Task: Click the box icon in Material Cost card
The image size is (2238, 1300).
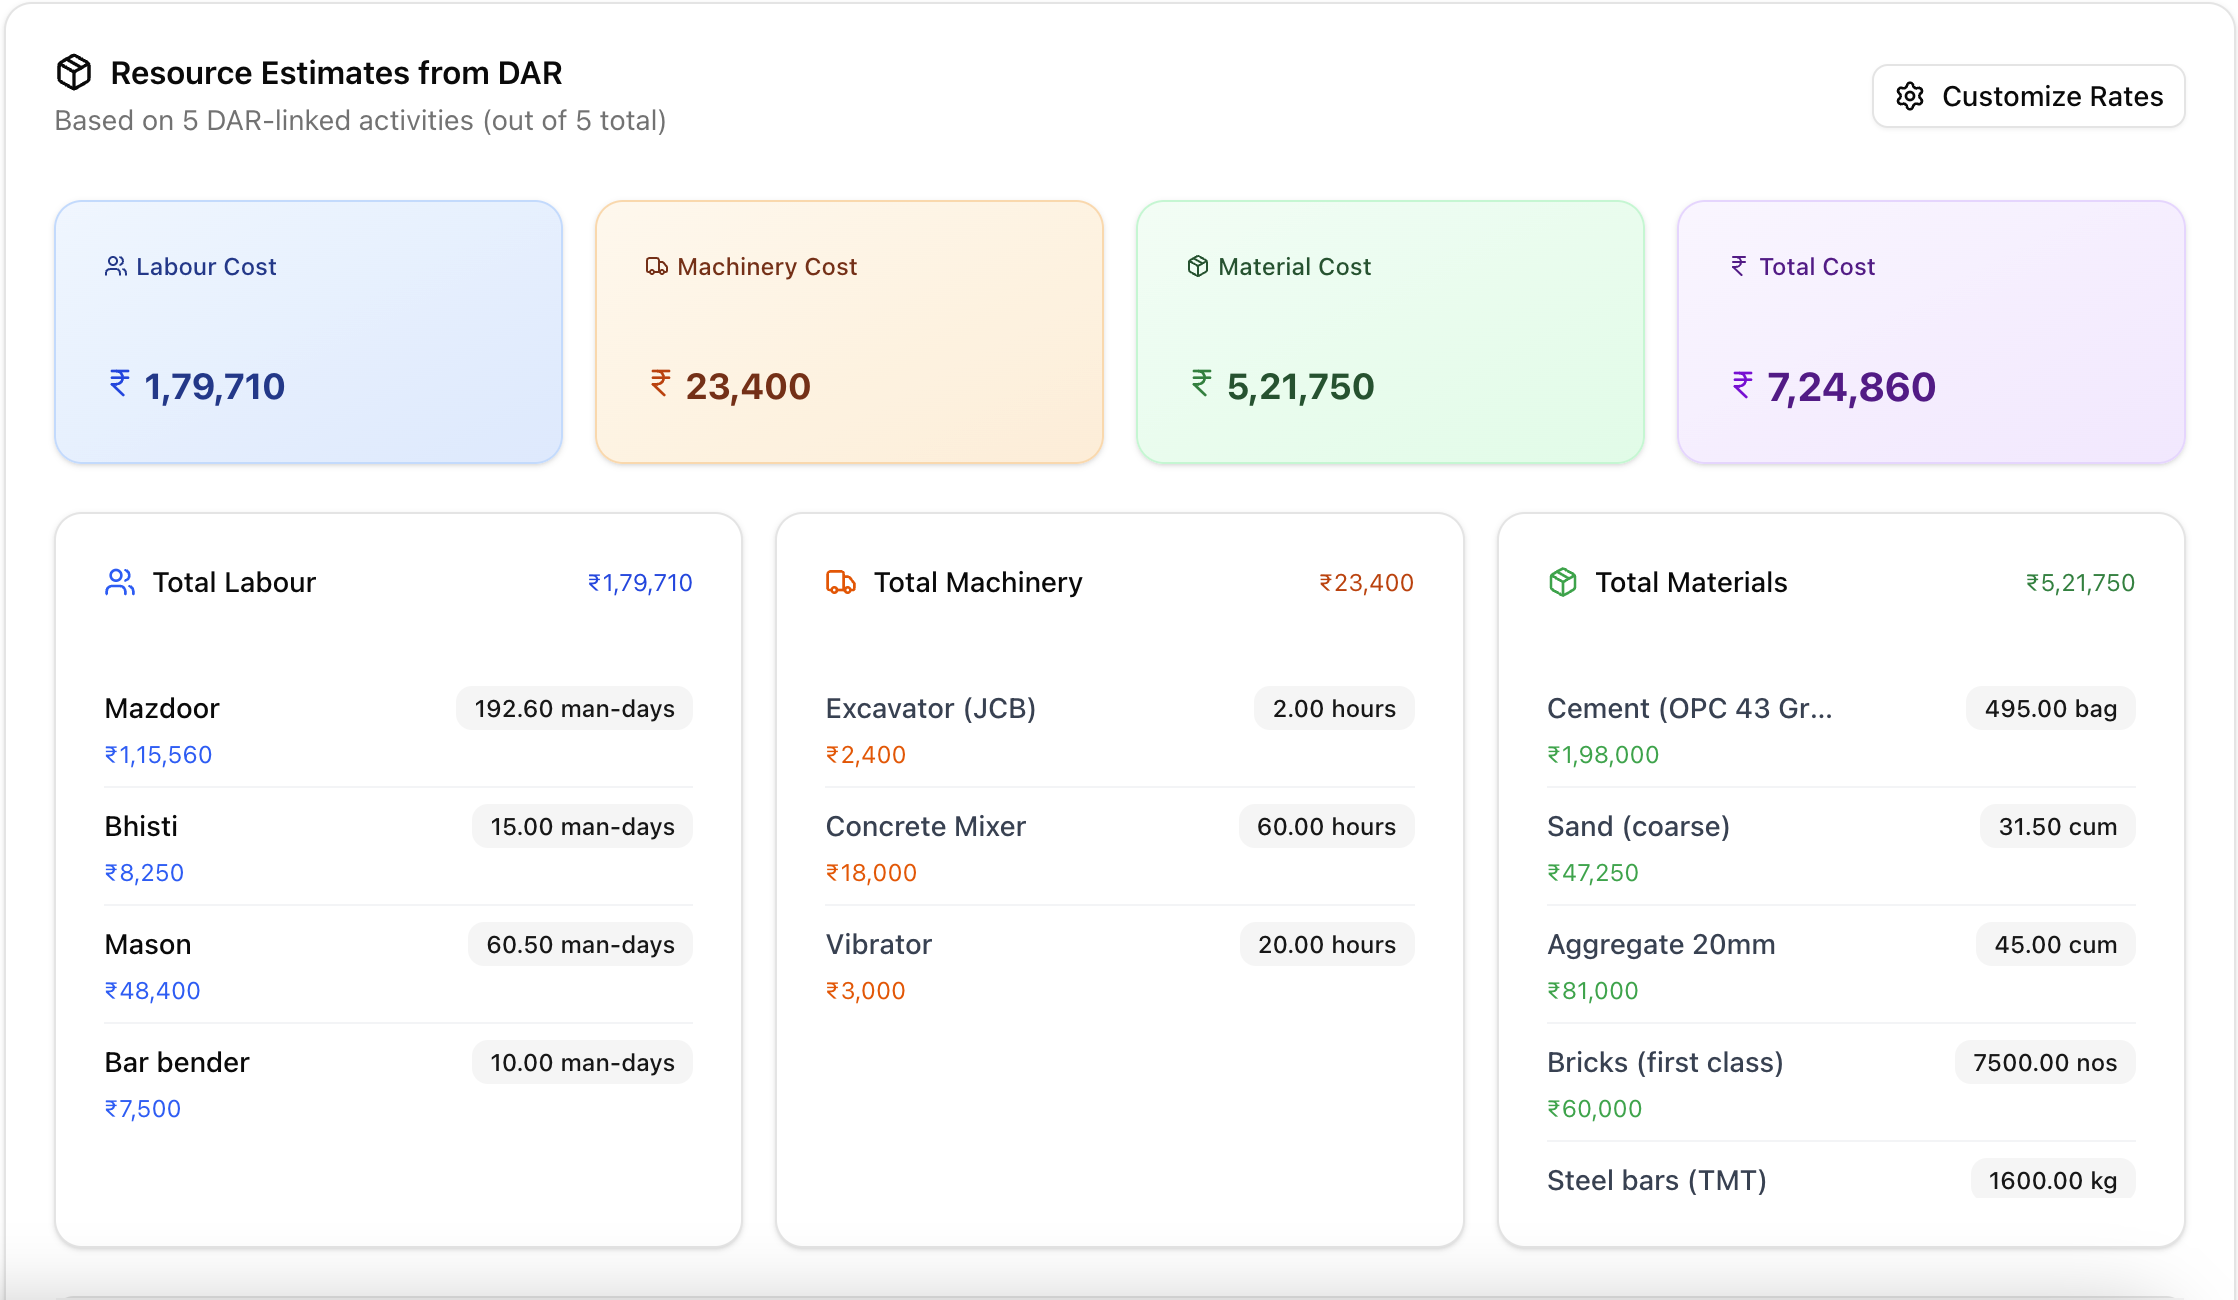Action: (1197, 266)
